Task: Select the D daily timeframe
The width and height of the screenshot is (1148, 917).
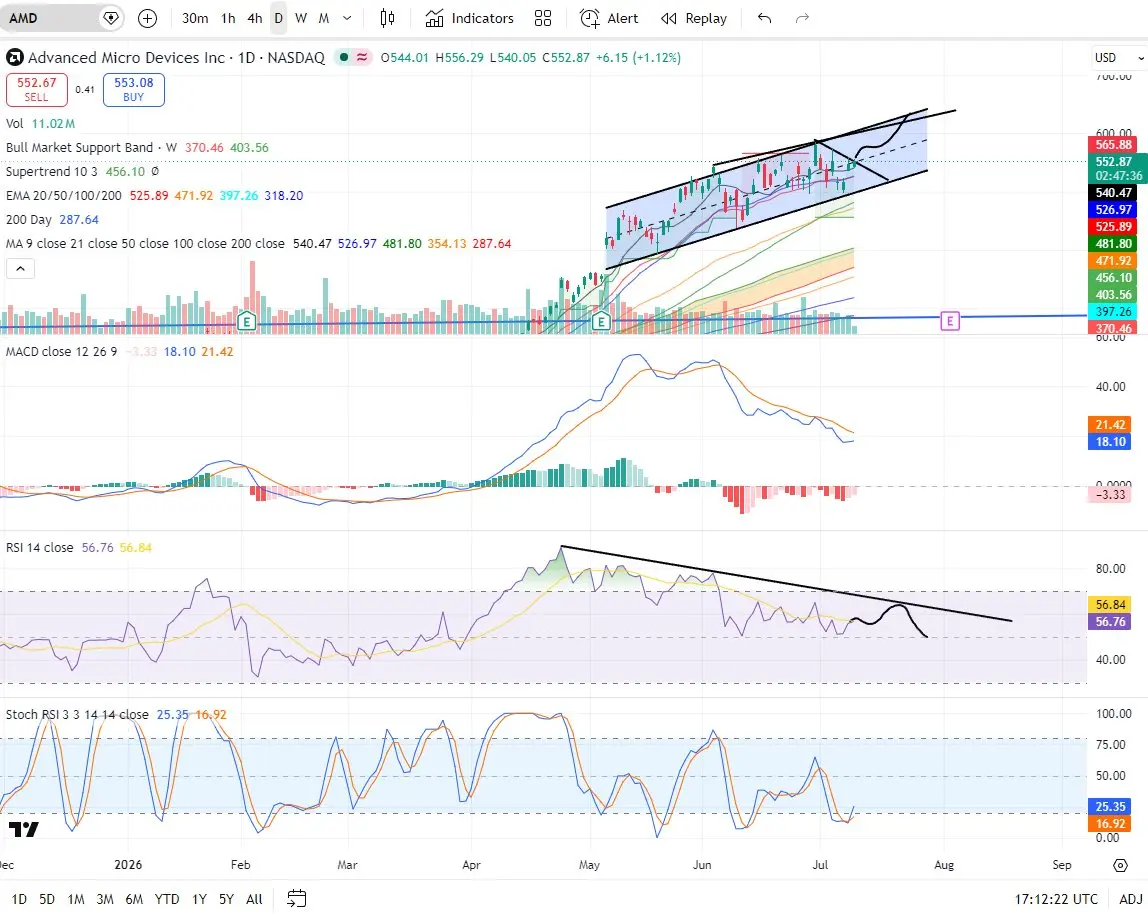Action: pyautogui.click(x=278, y=18)
